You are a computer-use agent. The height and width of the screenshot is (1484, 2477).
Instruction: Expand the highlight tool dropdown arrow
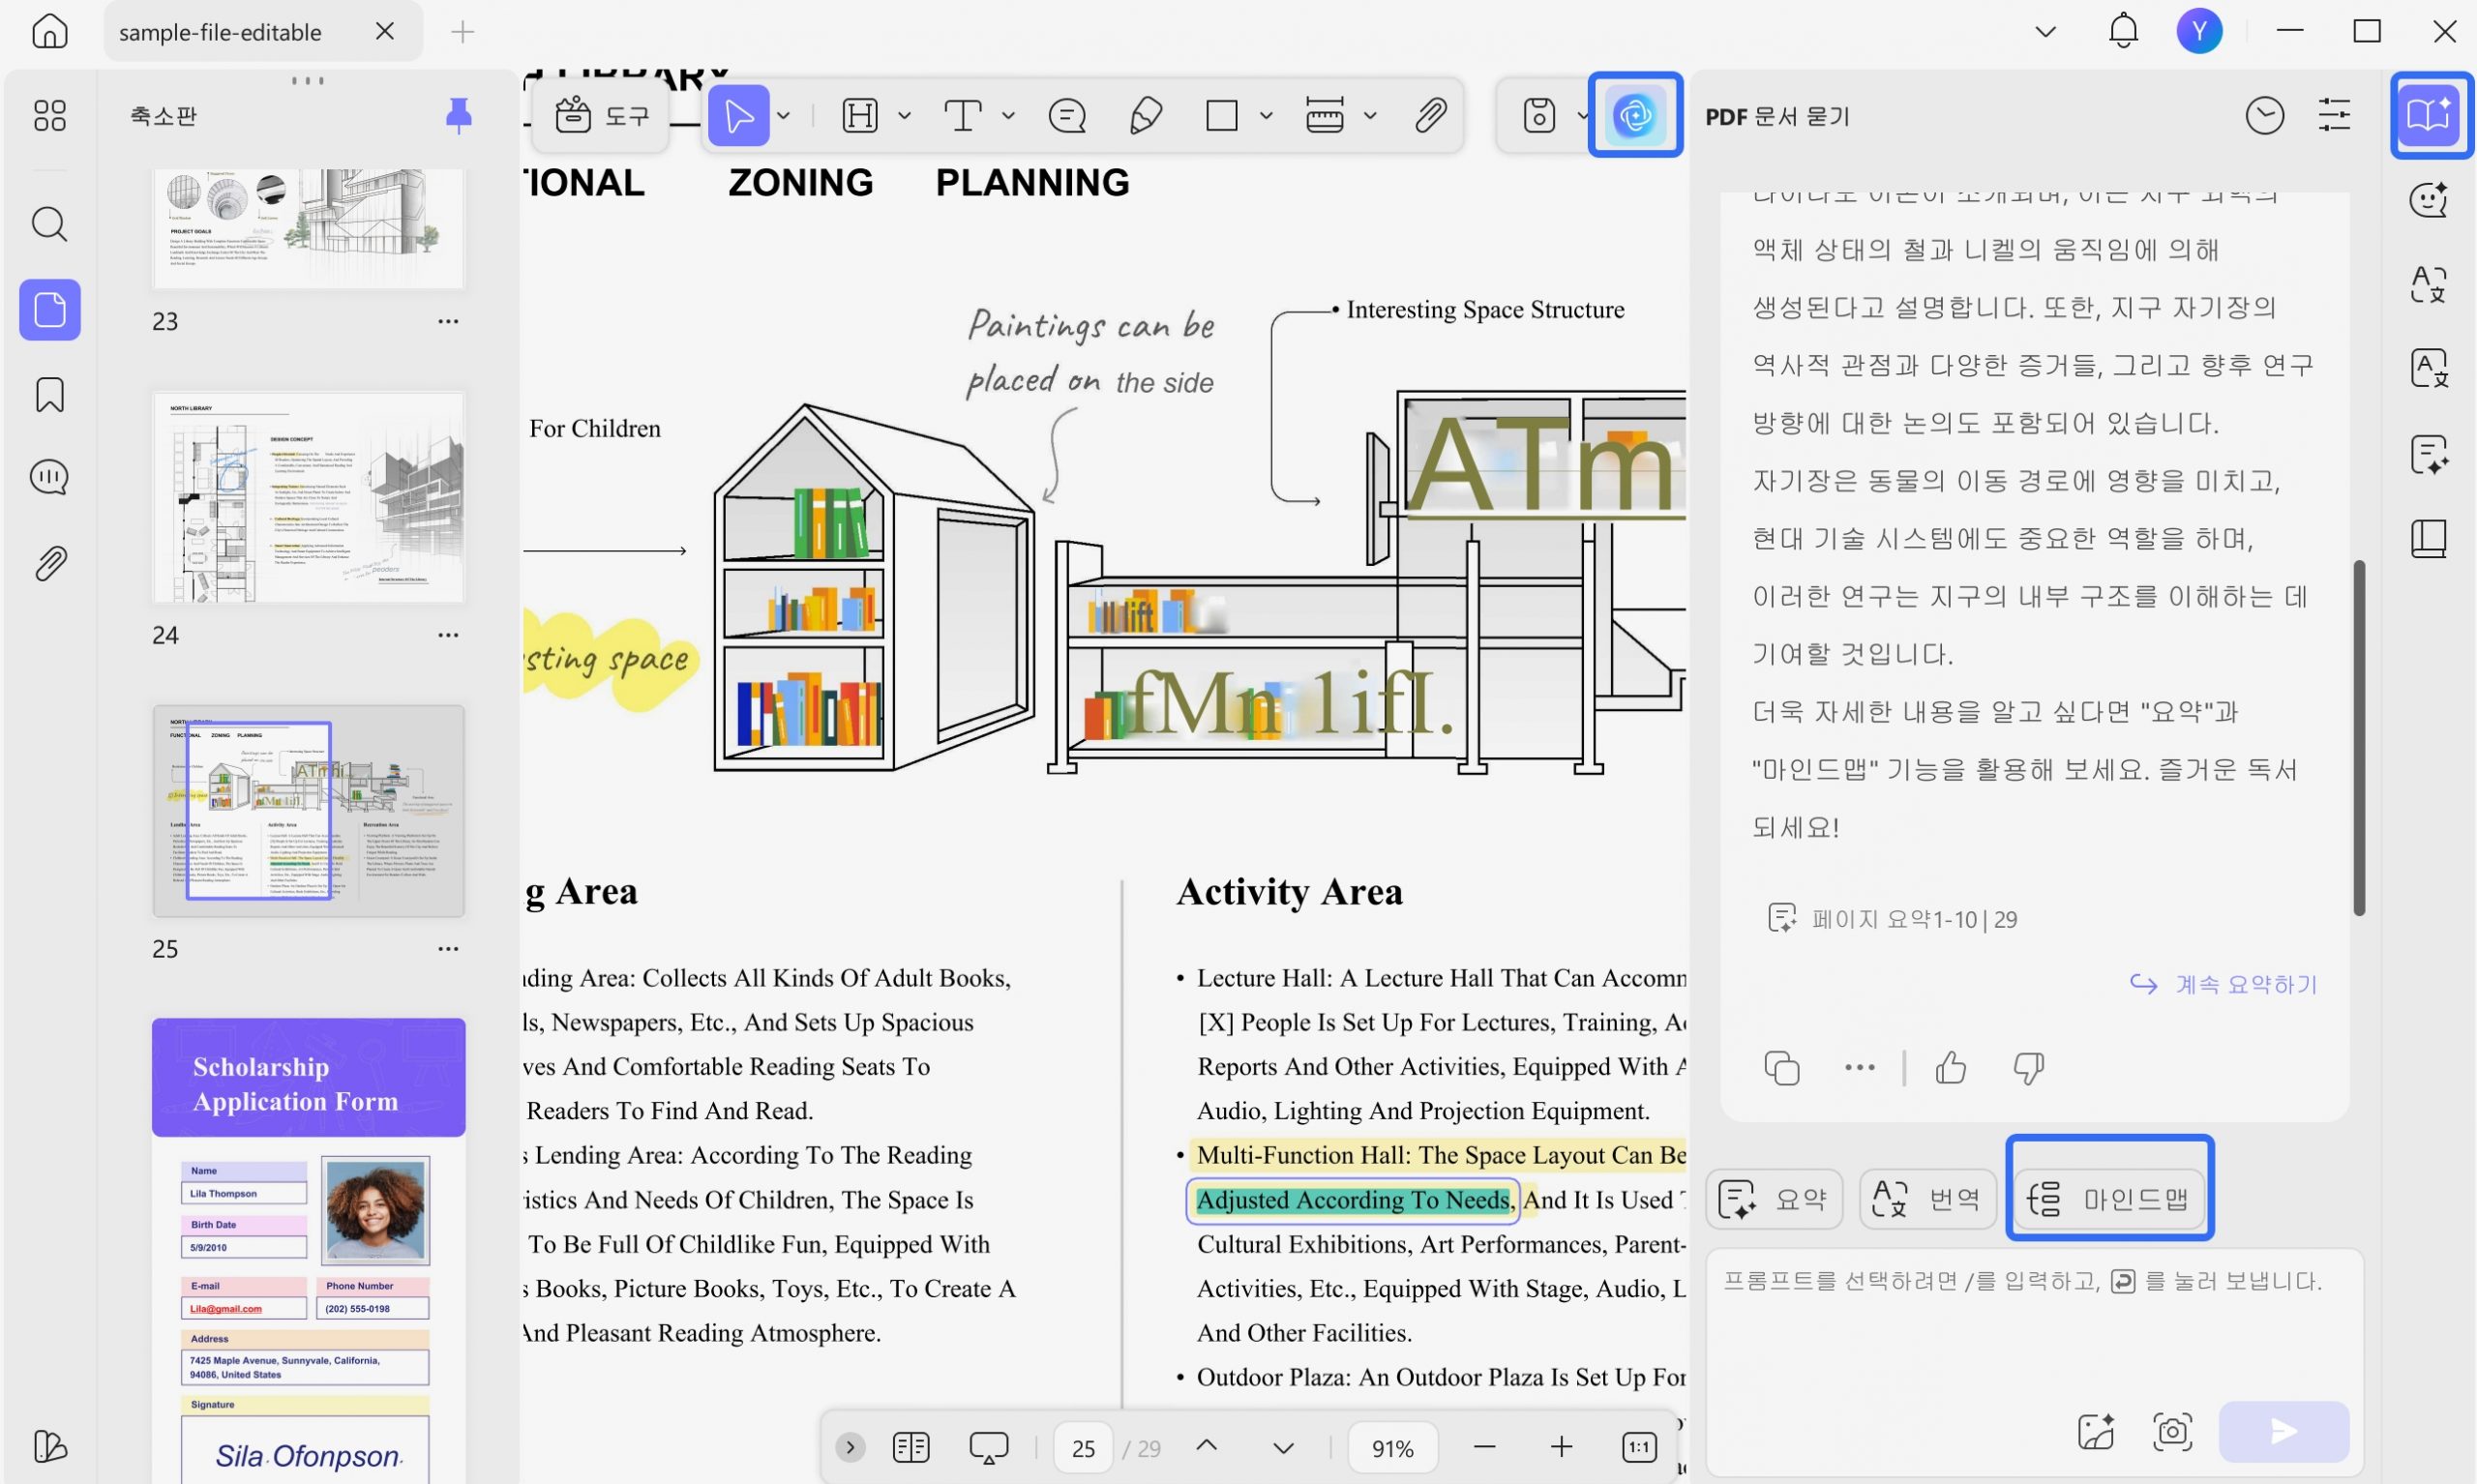tap(905, 116)
